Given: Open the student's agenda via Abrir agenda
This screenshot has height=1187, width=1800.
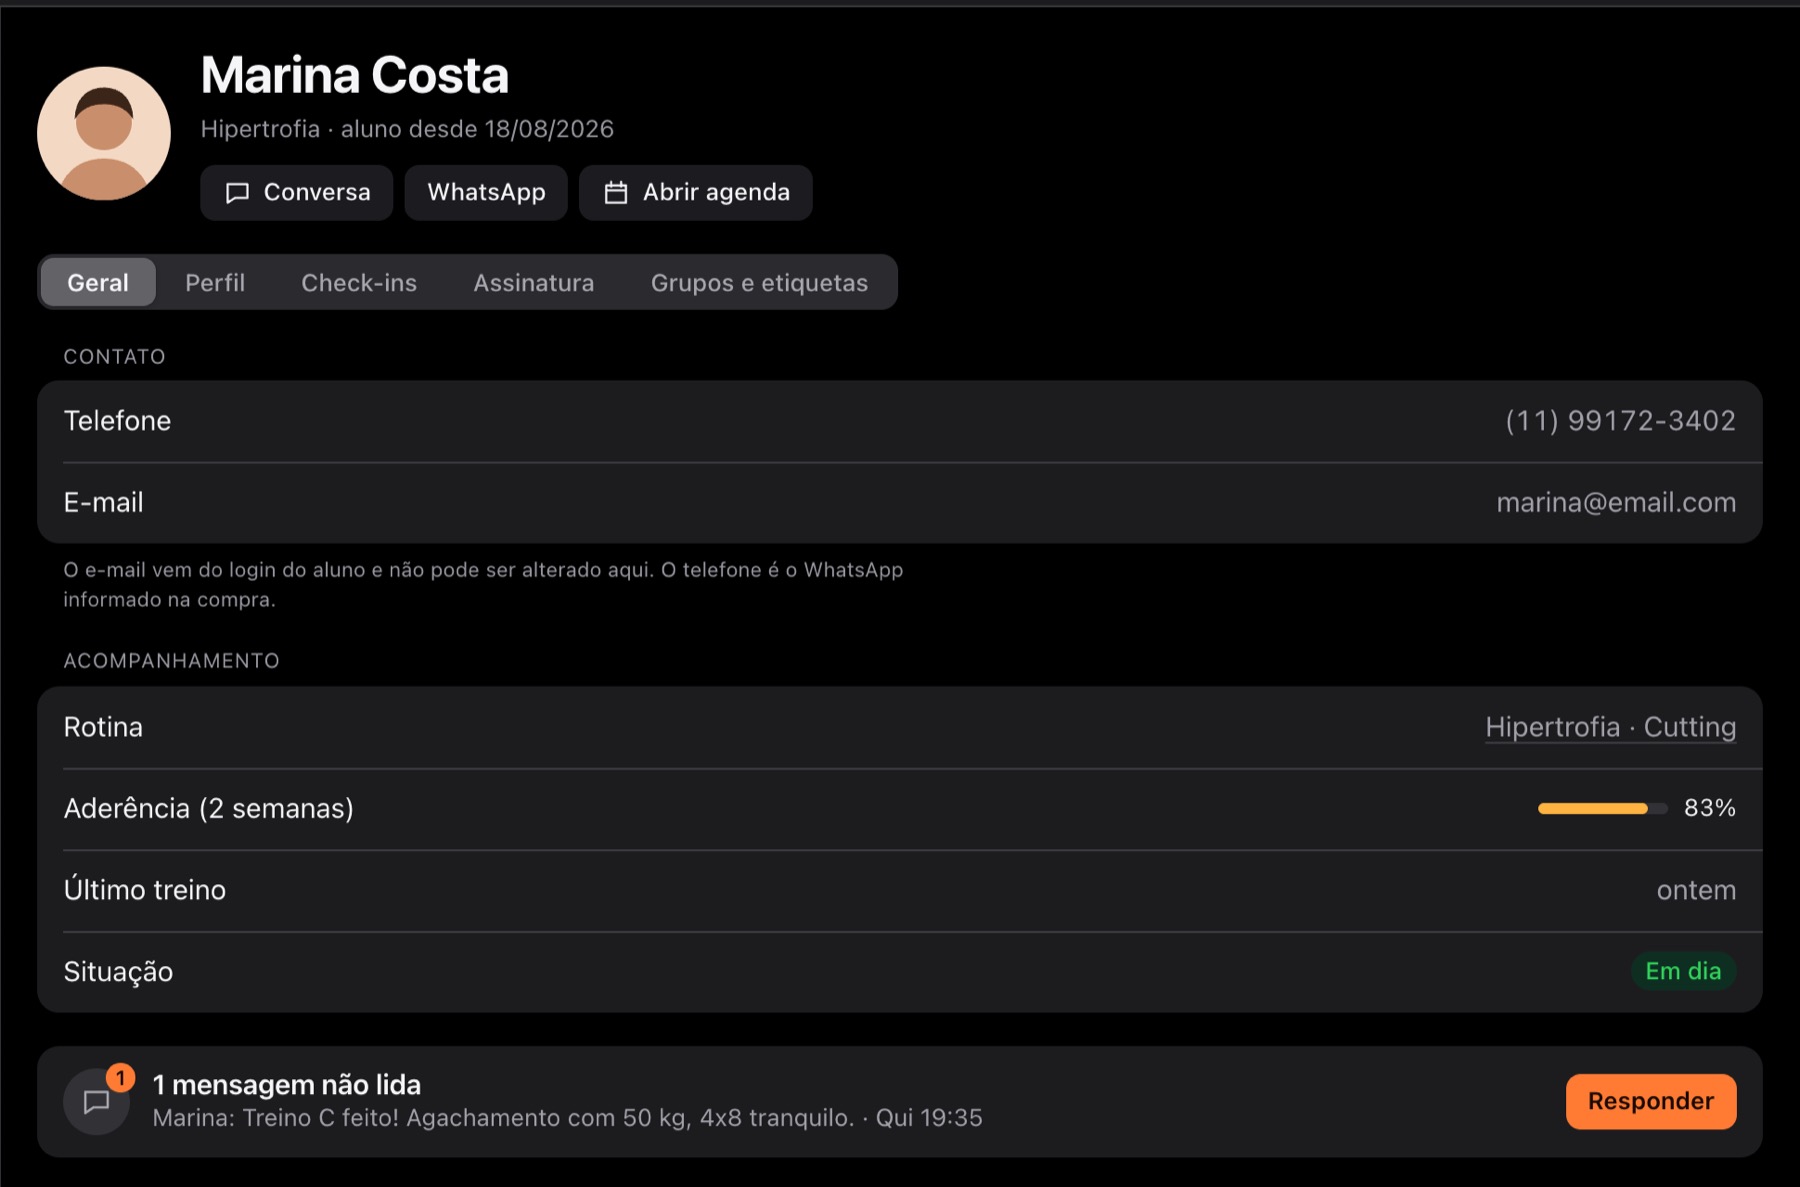Looking at the screenshot, I should coord(696,192).
